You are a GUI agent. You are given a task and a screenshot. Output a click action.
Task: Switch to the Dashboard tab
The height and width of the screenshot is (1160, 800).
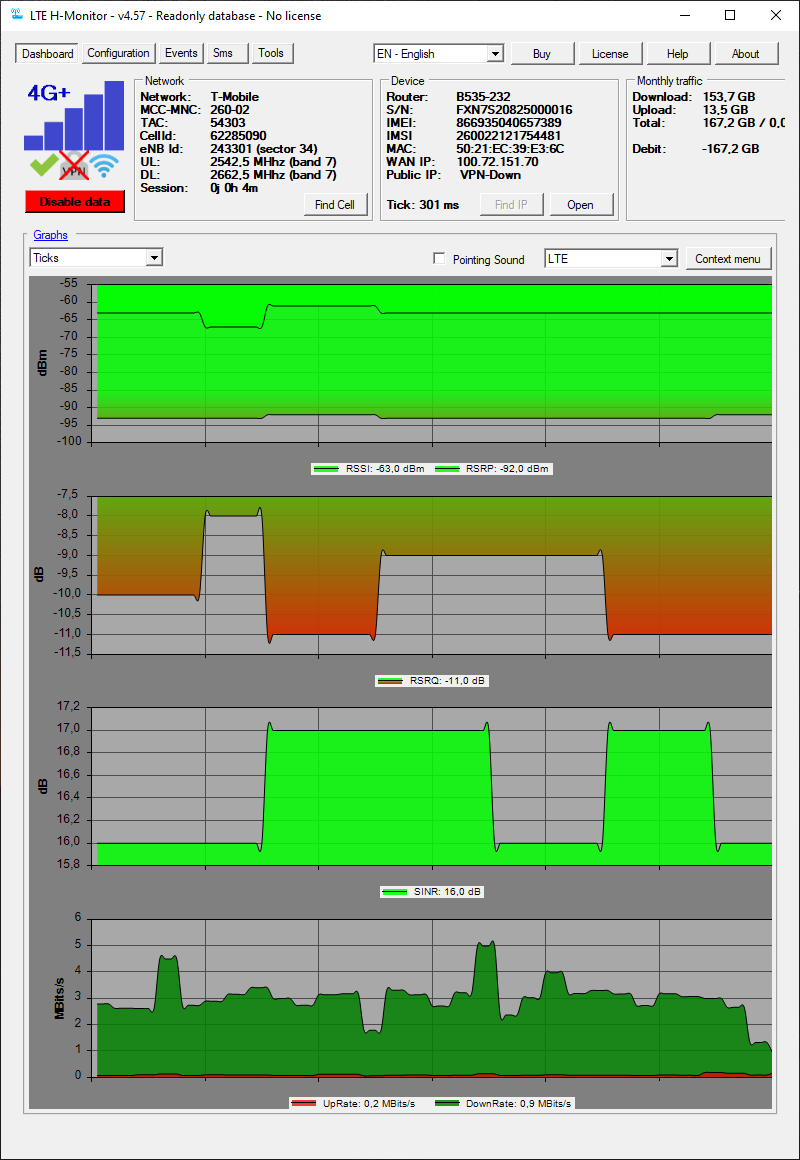point(47,54)
